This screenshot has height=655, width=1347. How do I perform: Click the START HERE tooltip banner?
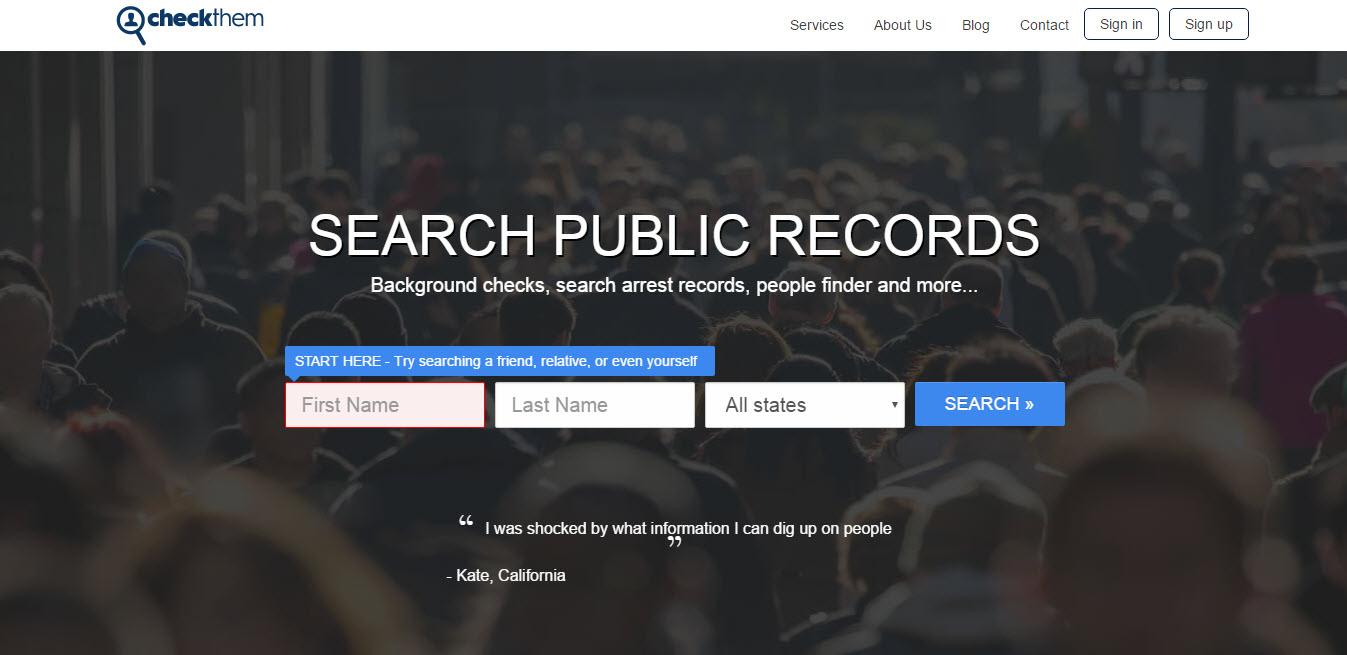[x=500, y=361]
